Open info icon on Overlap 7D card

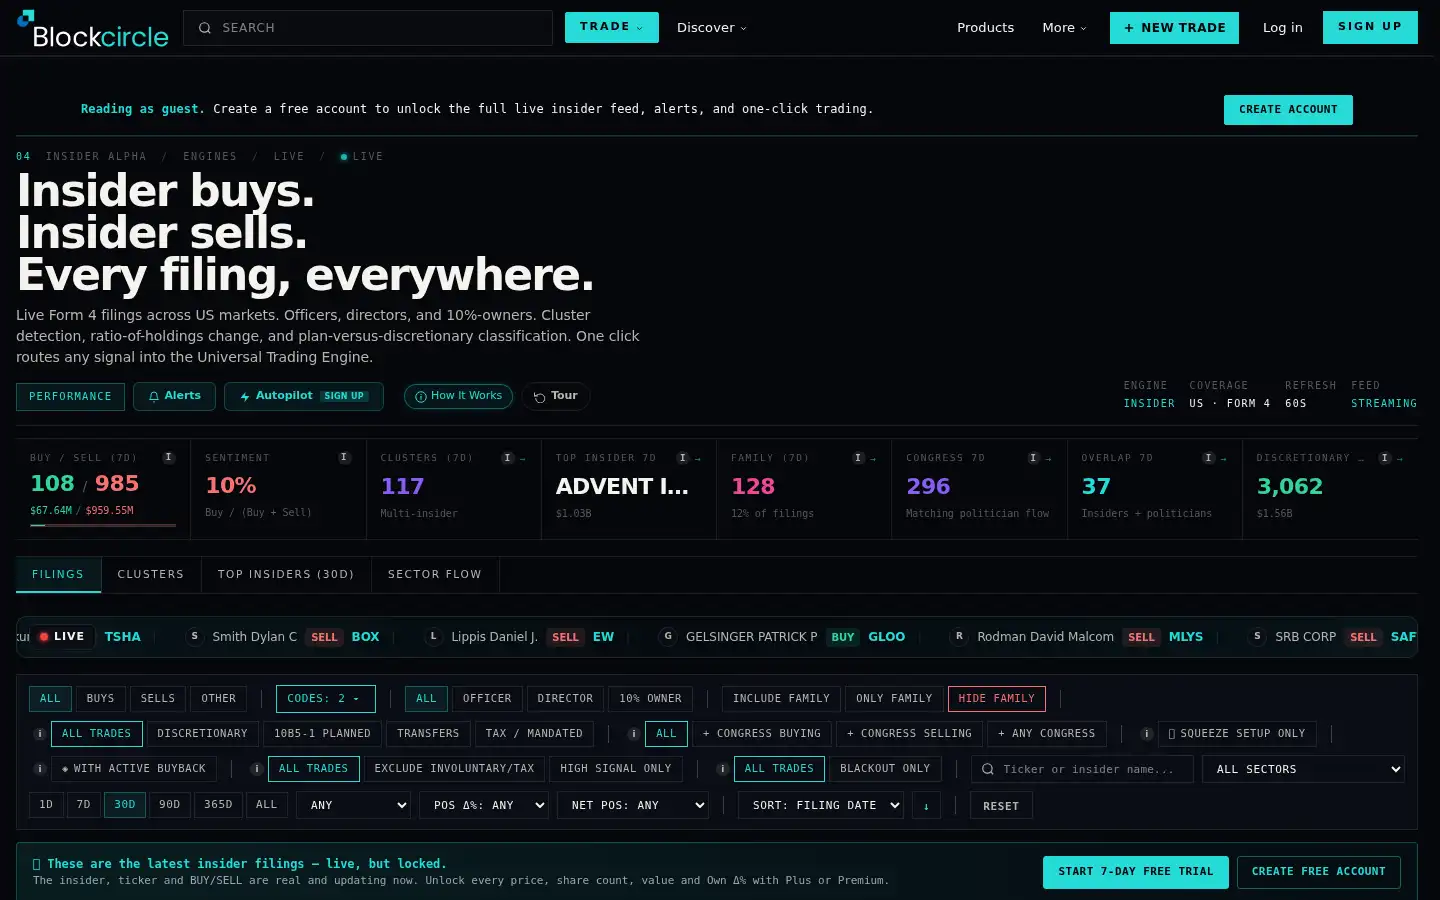click(x=1209, y=458)
